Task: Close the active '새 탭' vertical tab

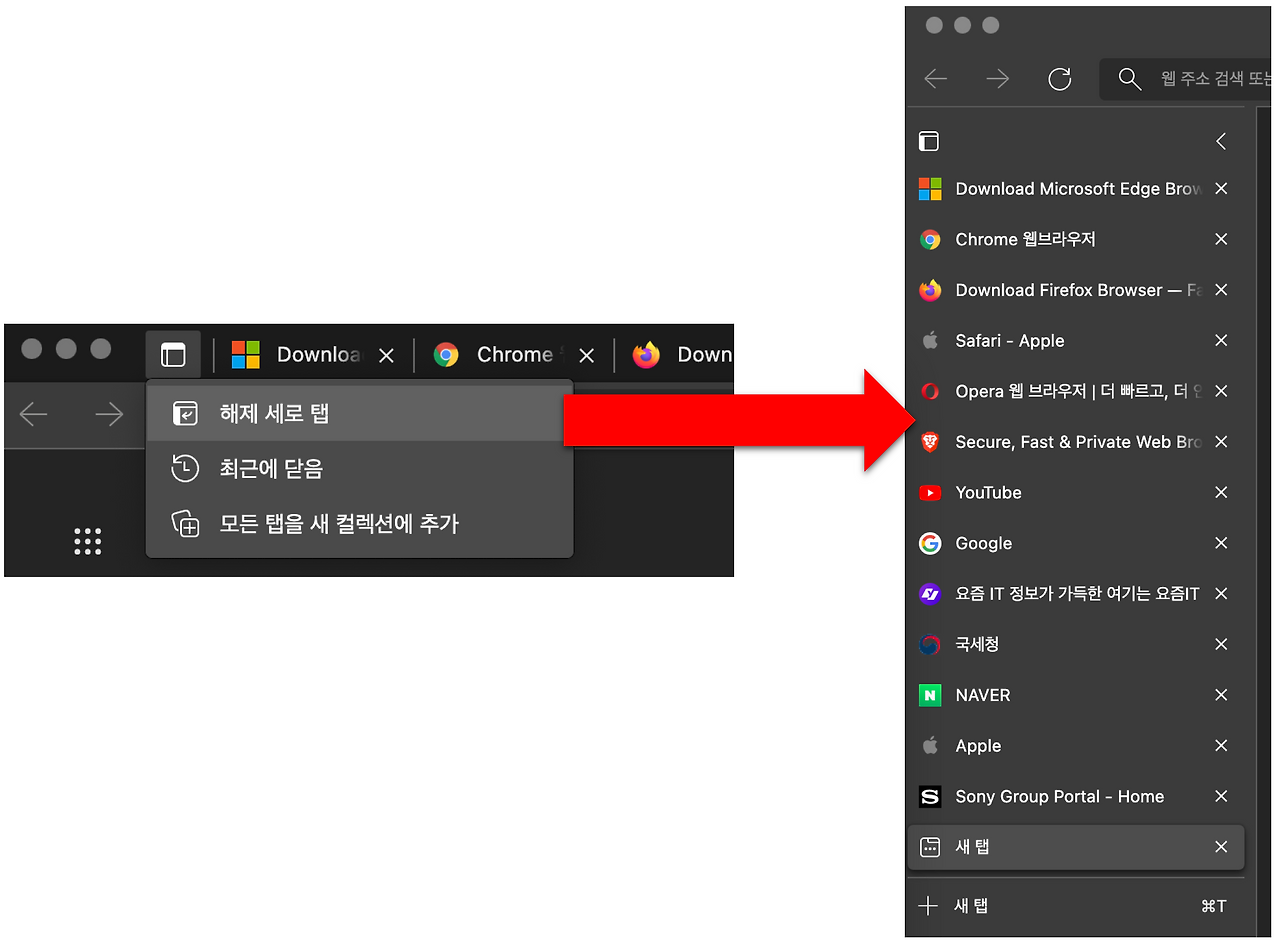Action: click(x=1221, y=848)
